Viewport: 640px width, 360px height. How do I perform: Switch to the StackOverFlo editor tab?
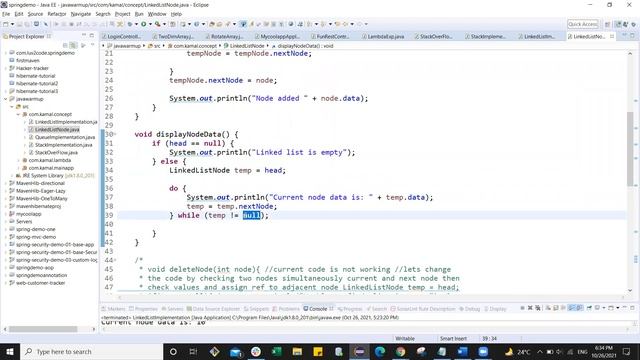pyautogui.click(x=436, y=36)
